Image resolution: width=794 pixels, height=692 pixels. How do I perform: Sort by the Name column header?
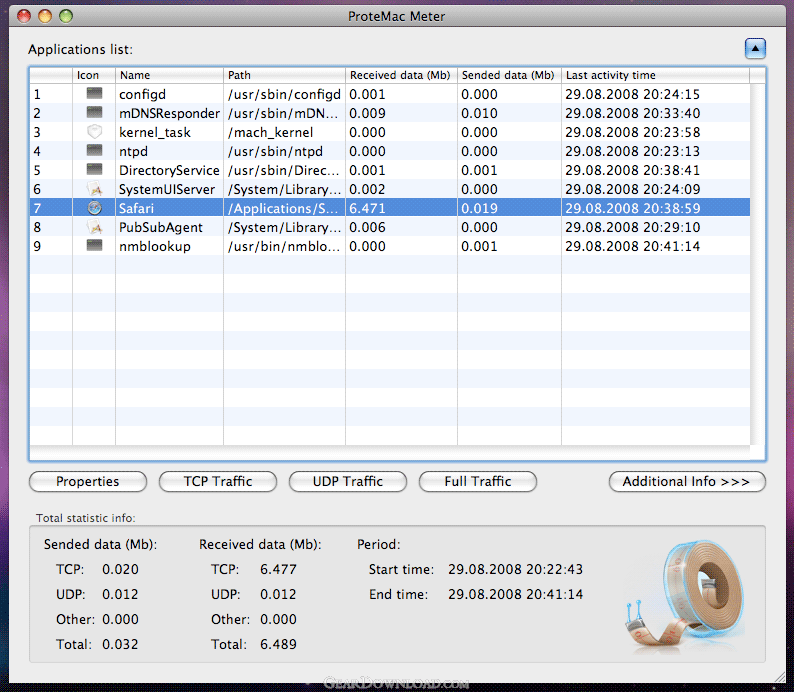click(x=169, y=75)
